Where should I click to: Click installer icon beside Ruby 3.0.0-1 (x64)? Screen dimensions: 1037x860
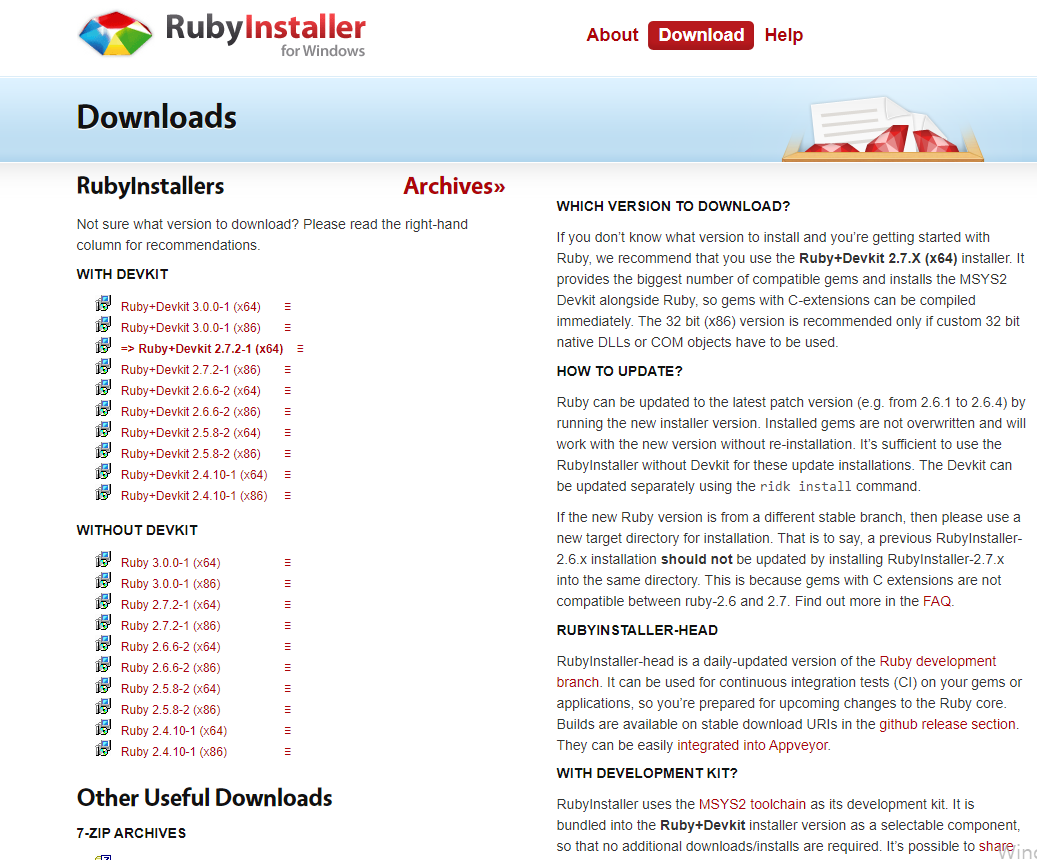[103, 560]
